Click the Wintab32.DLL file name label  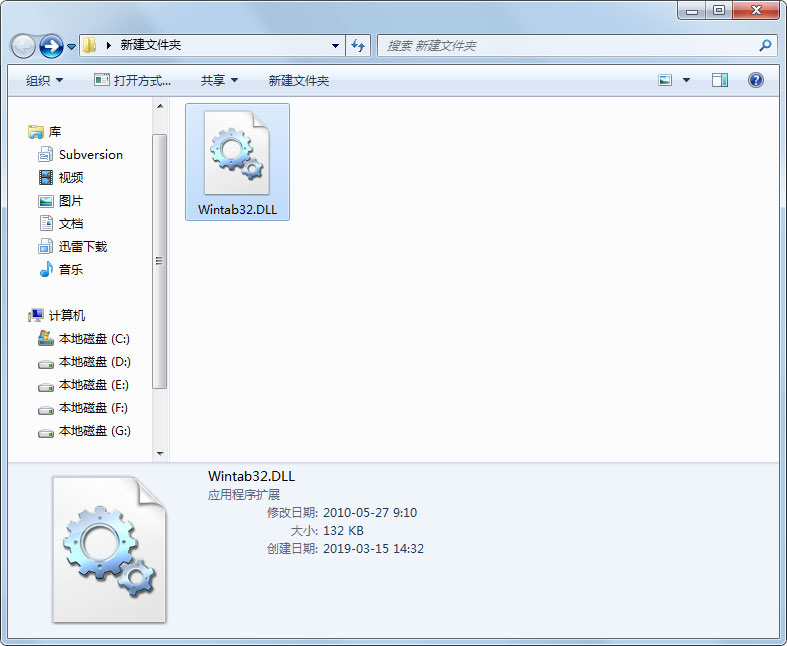pos(237,210)
